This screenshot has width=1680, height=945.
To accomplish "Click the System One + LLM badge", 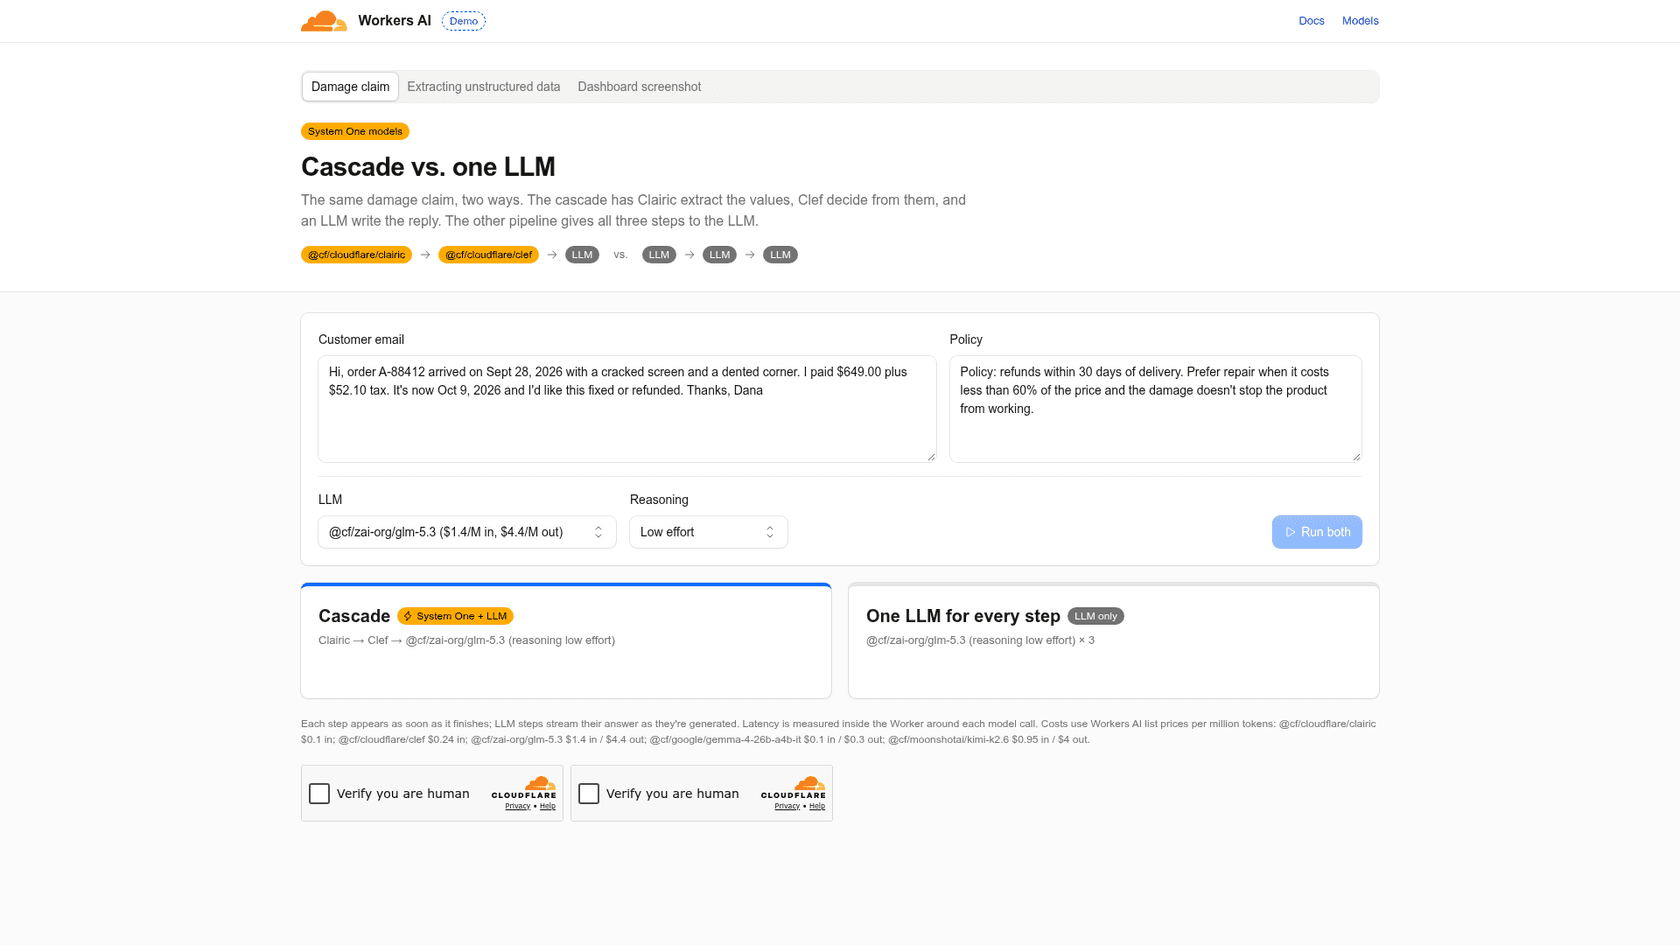I will coord(455,616).
